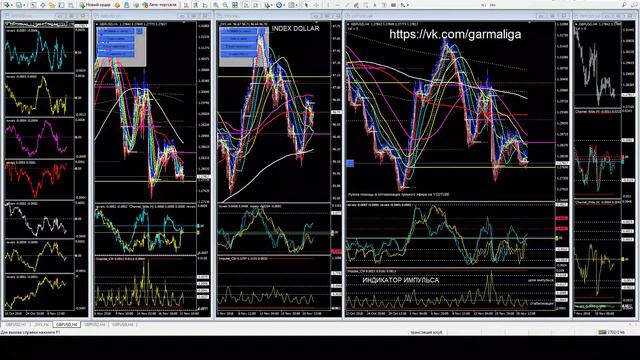
Task: Open MetaEditor via gold diamond icon
Action: (x=118, y=5)
